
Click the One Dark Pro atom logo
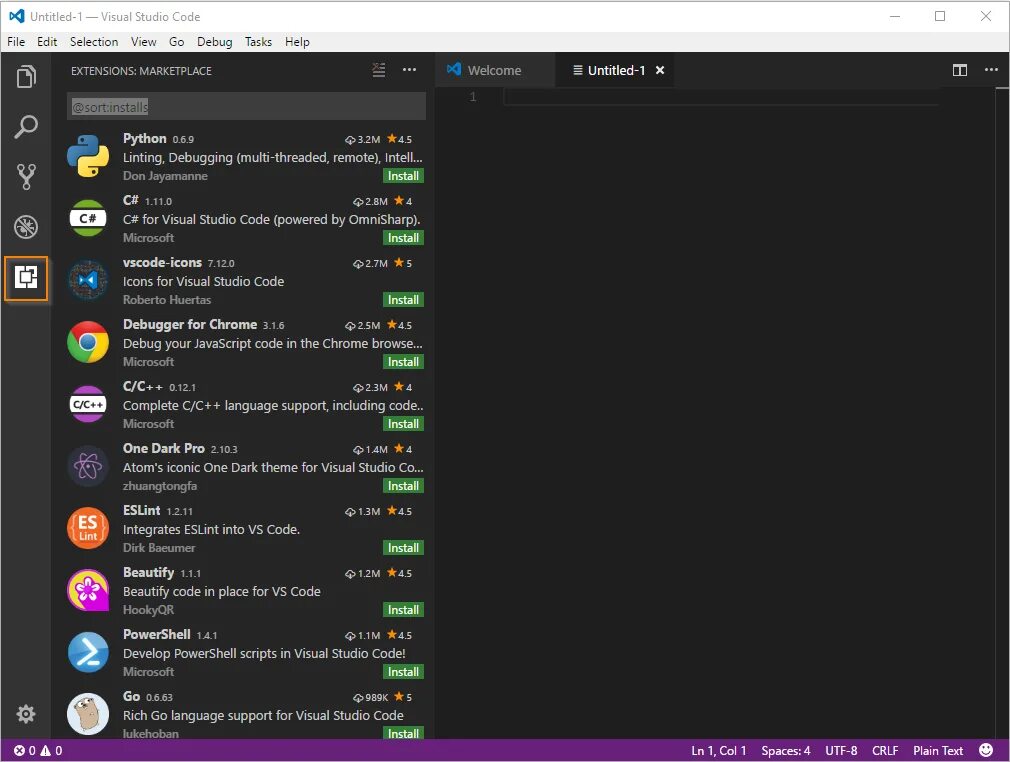point(88,466)
